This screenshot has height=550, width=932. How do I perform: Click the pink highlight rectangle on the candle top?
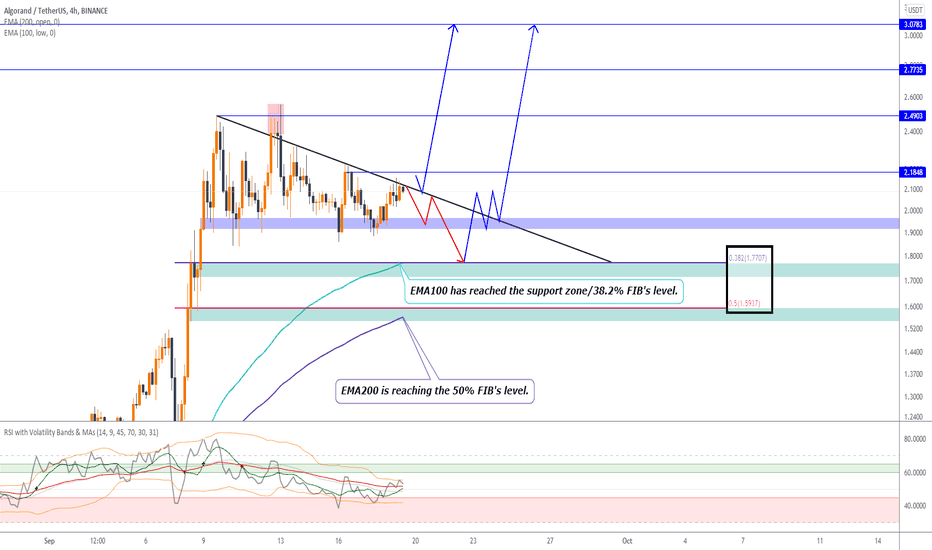tap(276, 119)
